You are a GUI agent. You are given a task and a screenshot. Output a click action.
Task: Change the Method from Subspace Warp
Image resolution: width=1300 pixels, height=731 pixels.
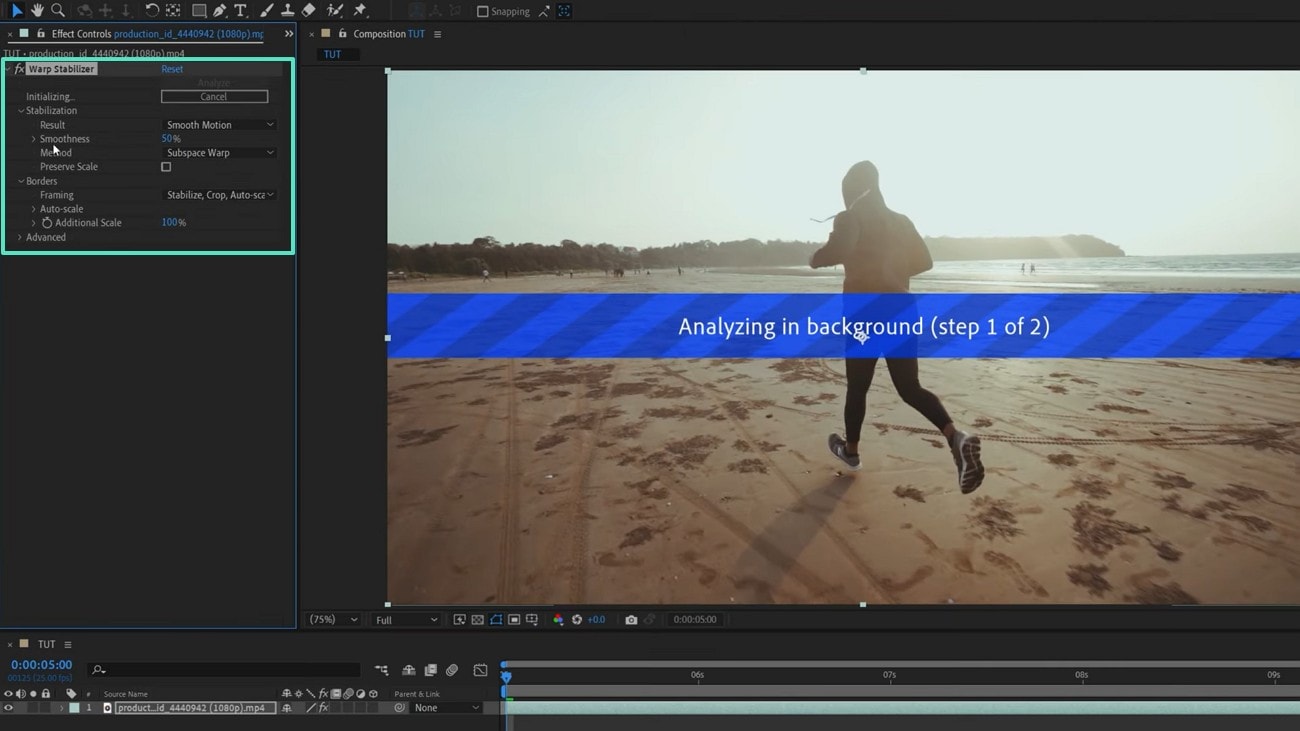218,152
